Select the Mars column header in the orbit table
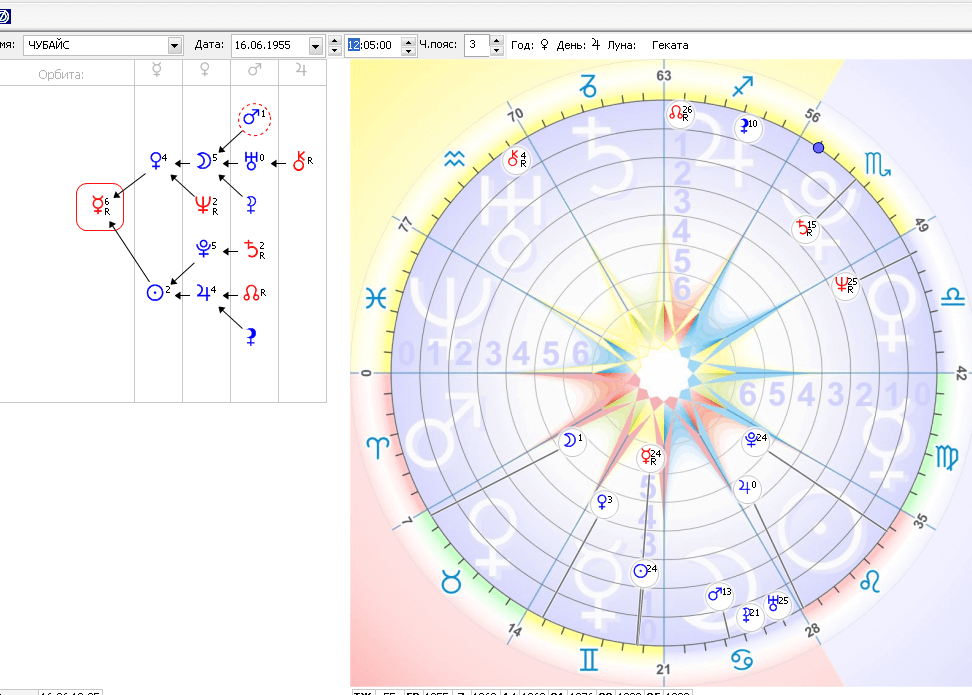The width and height of the screenshot is (972, 695). [254, 71]
